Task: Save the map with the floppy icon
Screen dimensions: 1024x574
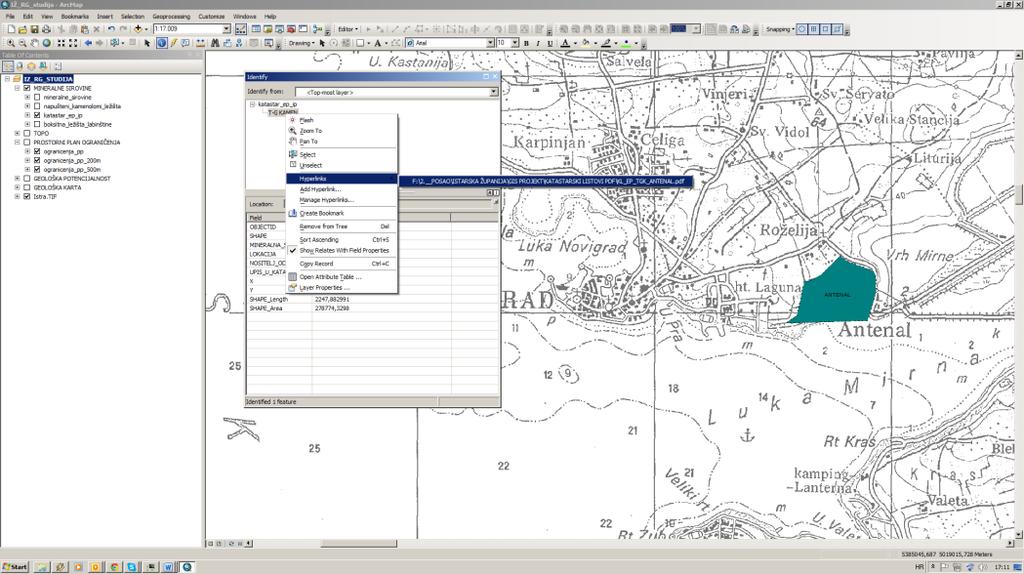Action: [35, 29]
